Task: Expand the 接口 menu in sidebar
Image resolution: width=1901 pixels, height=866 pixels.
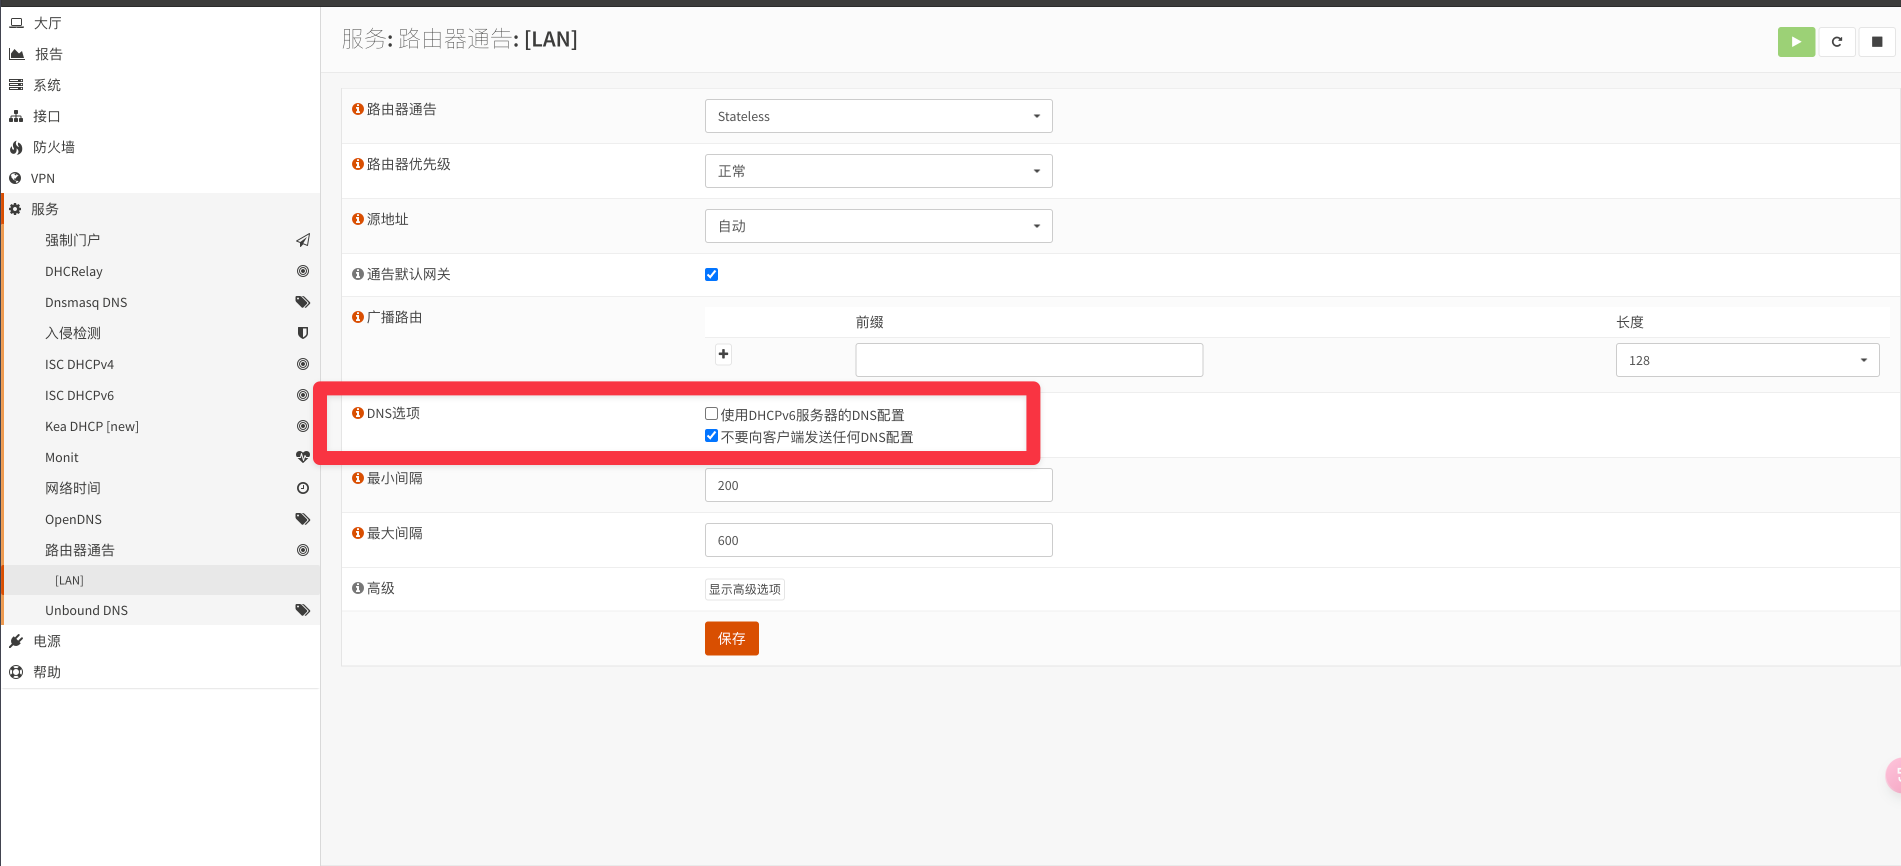Action: tap(160, 116)
